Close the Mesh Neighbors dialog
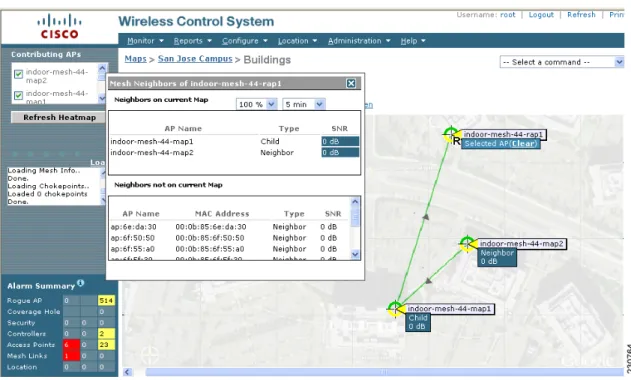The height and width of the screenshot is (380, 631). pyautogui.click(x=351, y=83)
